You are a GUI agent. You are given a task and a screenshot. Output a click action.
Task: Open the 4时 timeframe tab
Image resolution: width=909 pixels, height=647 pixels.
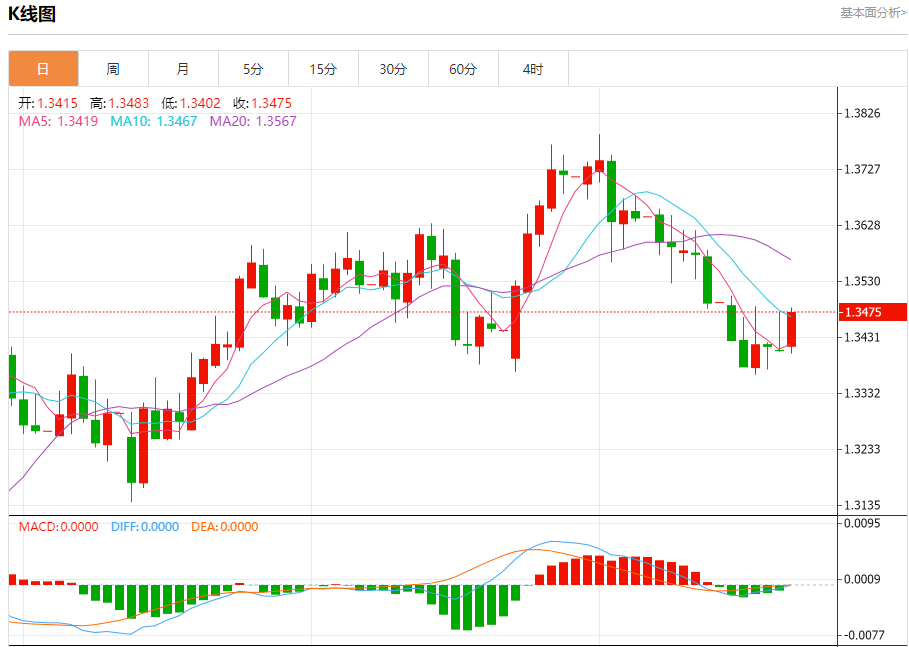click(x=533, y=69)
